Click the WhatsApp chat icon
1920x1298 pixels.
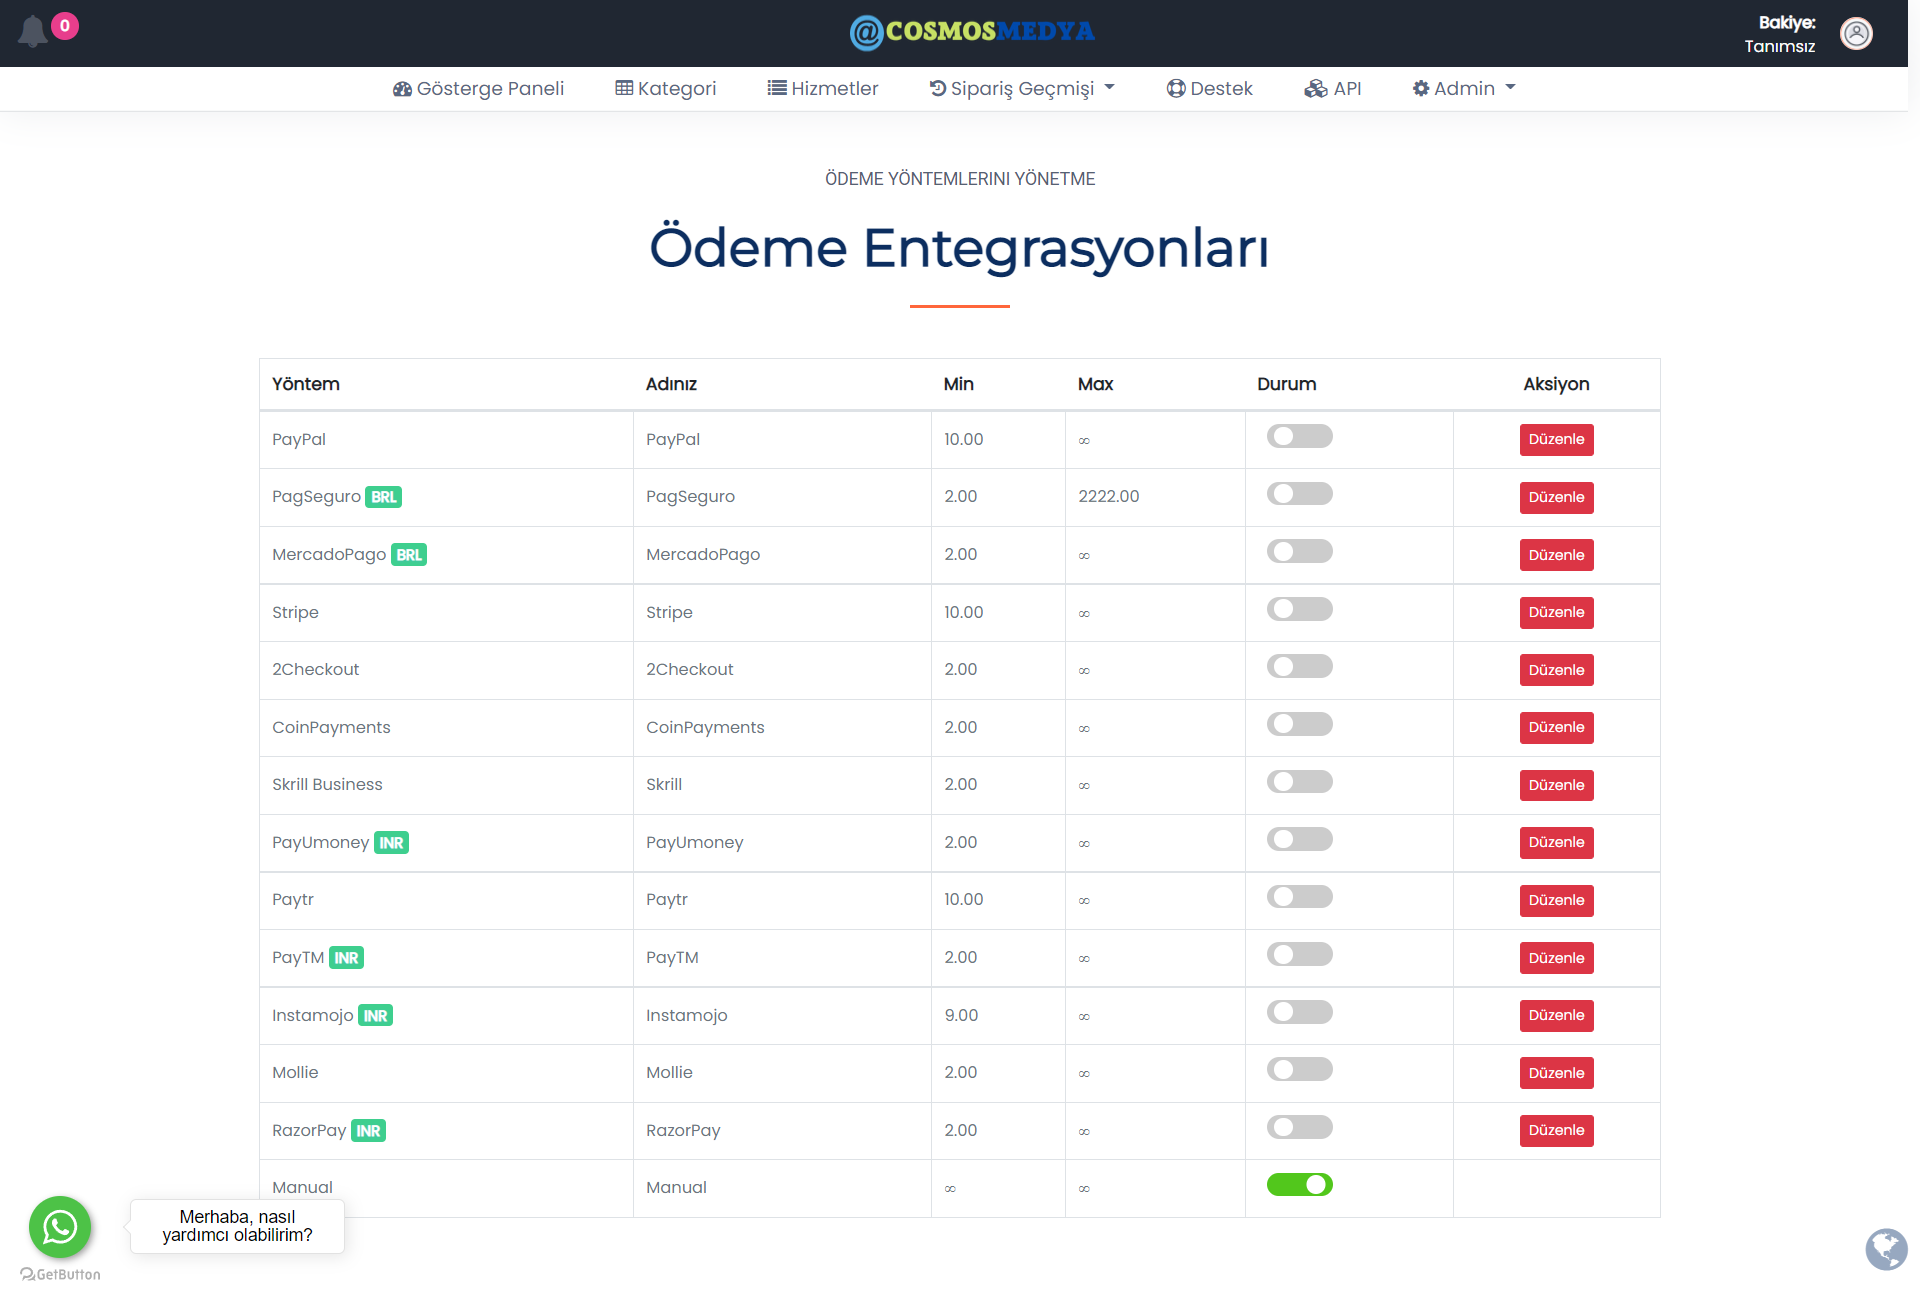(60, 1226)
